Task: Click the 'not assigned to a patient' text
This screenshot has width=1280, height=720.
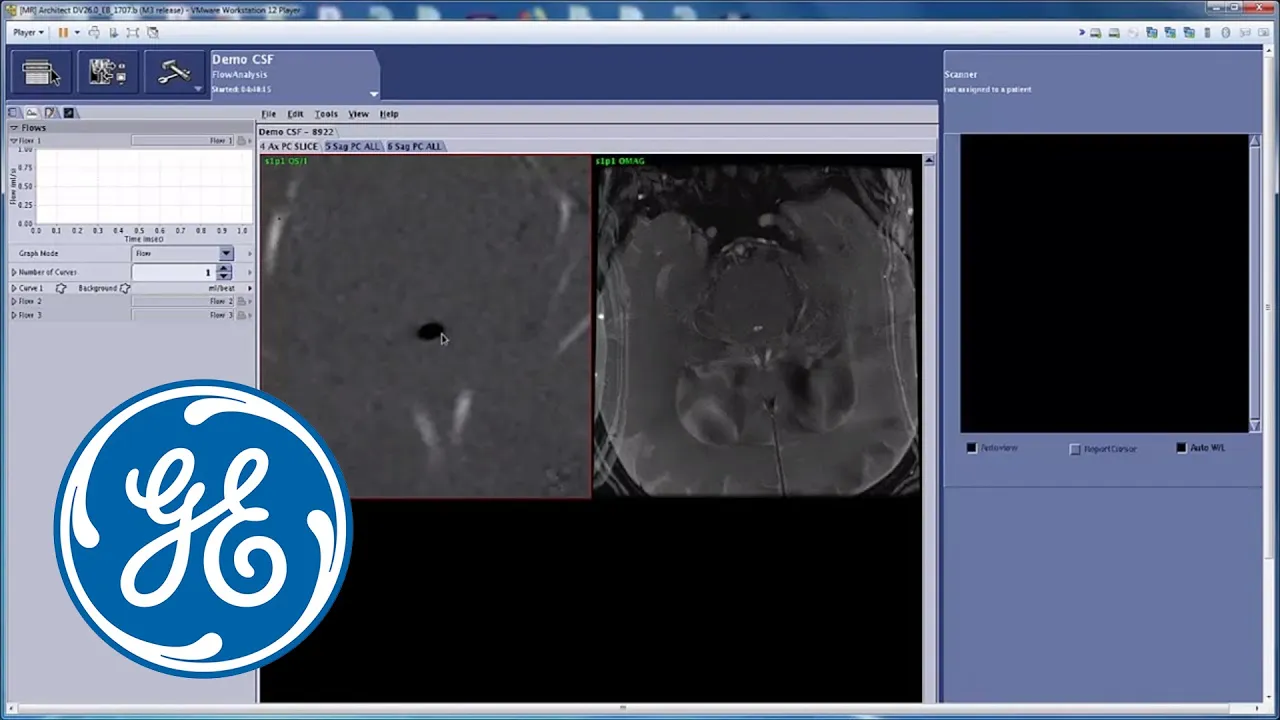Action: coord(987,89)
